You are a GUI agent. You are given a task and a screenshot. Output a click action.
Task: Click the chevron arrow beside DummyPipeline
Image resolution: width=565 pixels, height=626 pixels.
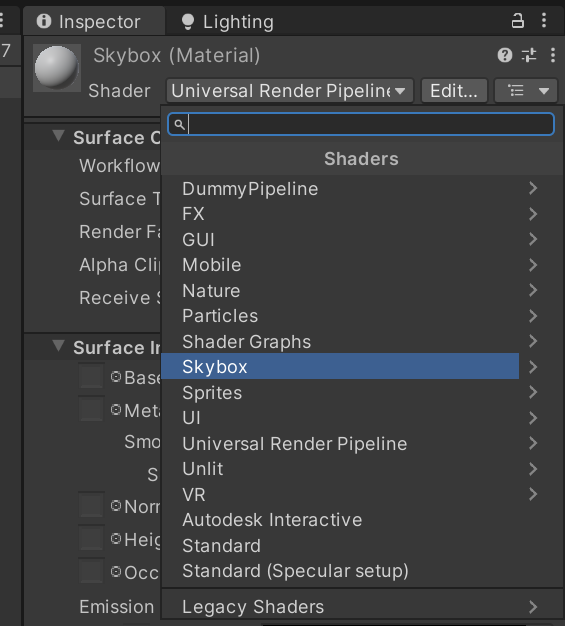click(x=533, y=188)
